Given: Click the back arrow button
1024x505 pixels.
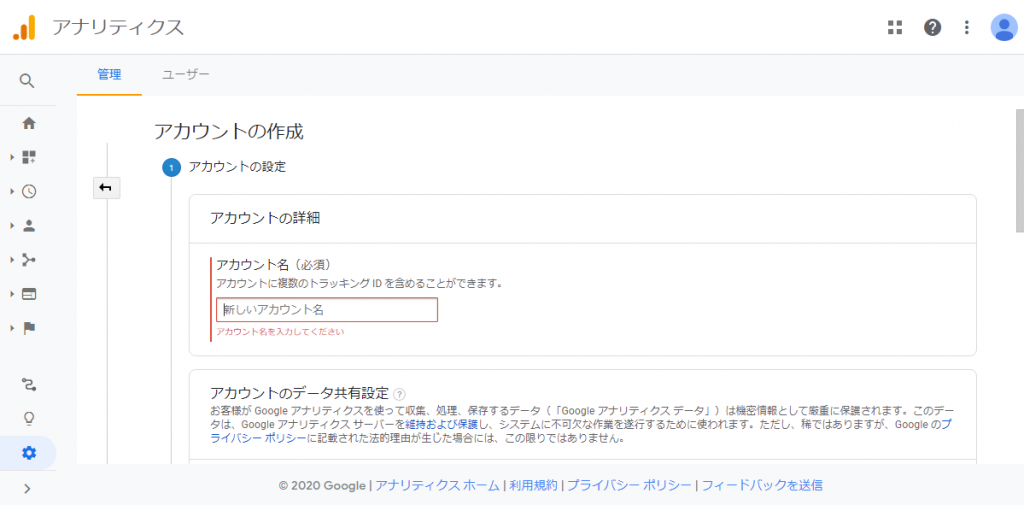Looking at the screenshot, I should (106, 188).
